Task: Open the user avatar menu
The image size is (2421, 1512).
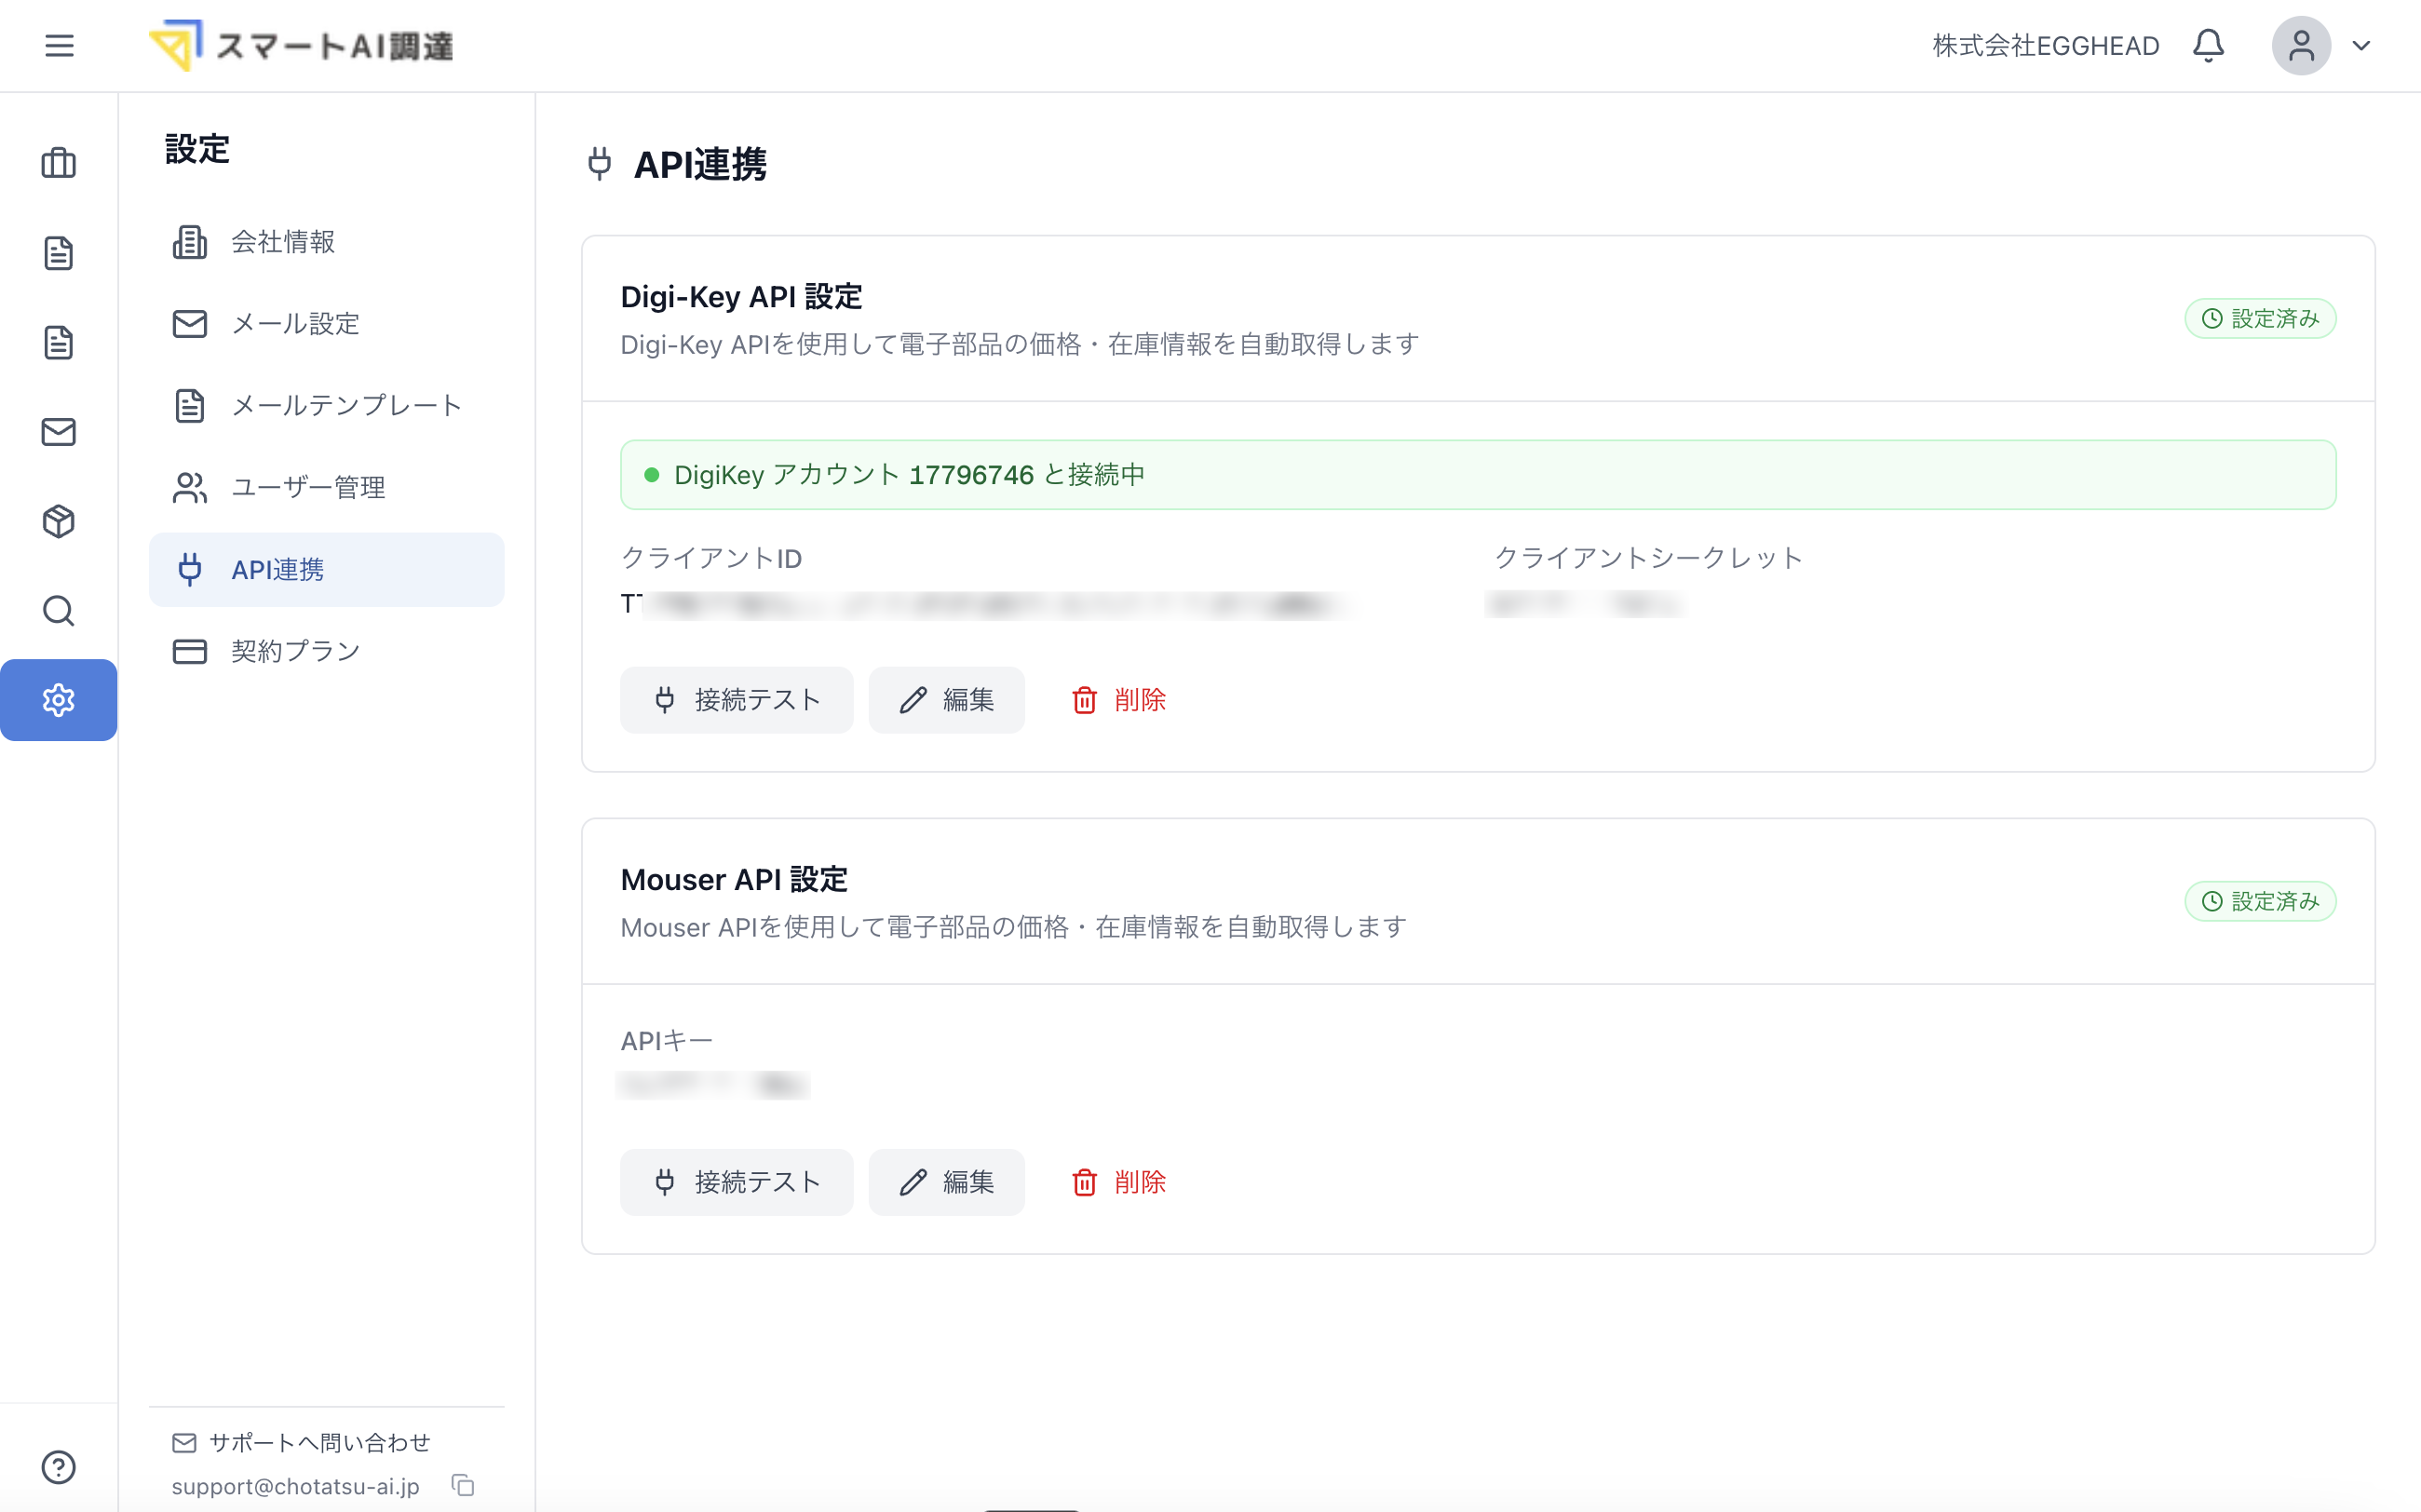Action: pos(2301,46)
